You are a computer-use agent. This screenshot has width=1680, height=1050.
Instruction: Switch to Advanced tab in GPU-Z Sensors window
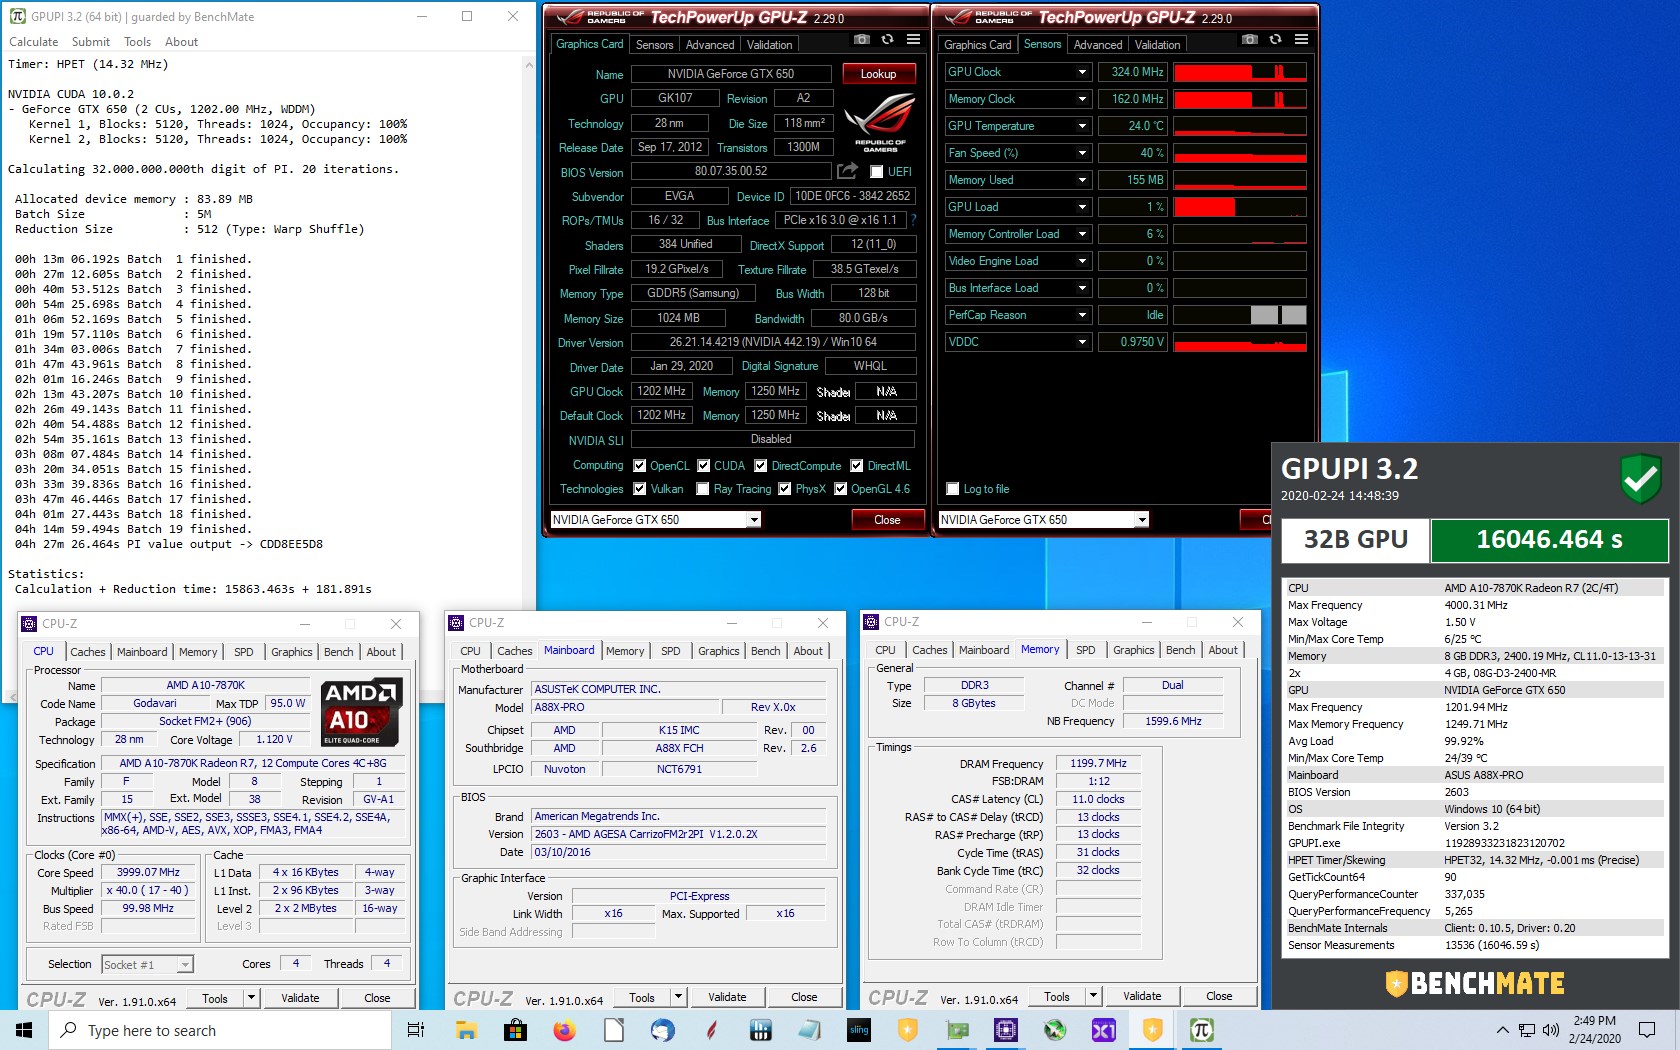1097,45
